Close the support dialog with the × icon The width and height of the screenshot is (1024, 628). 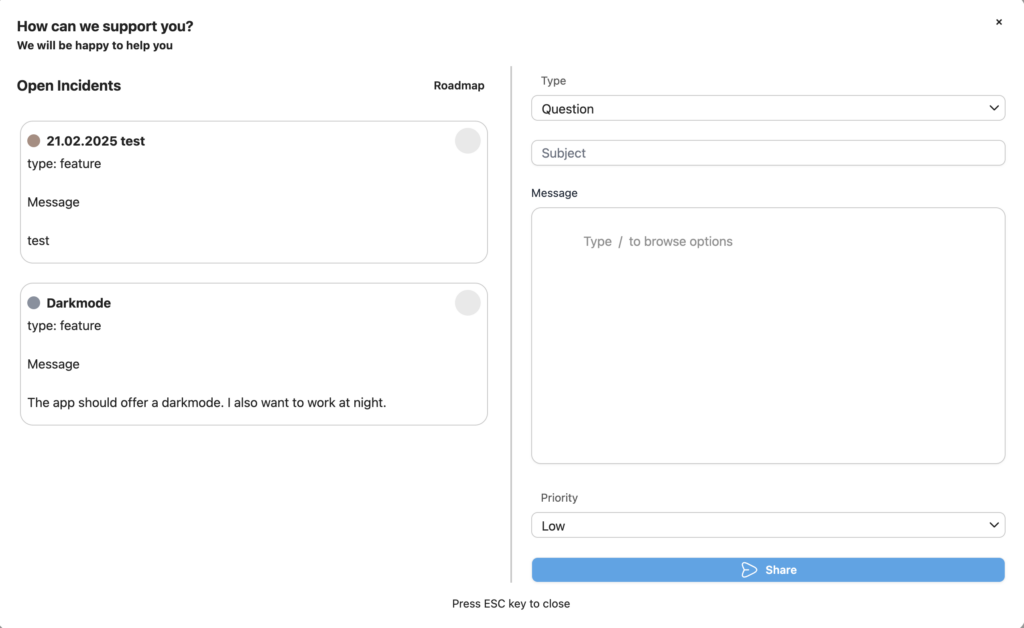click(998, 22)
